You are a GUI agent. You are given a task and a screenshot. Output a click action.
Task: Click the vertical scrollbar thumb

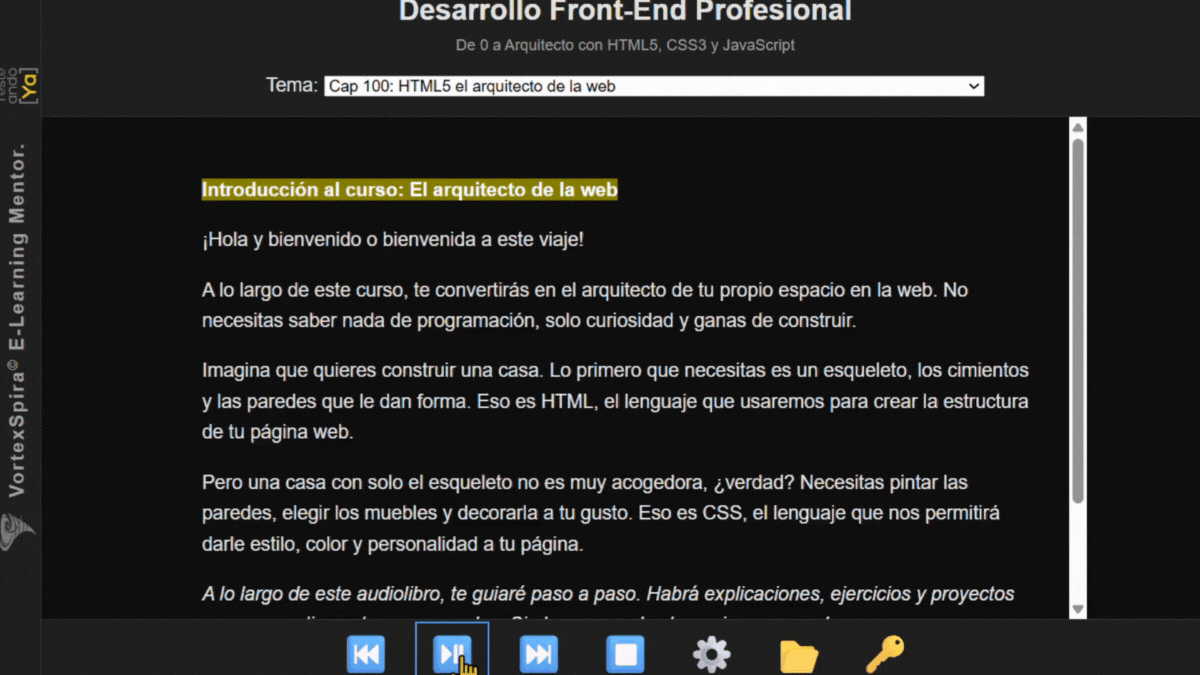pyautogui.click(x=1078, y=320)
